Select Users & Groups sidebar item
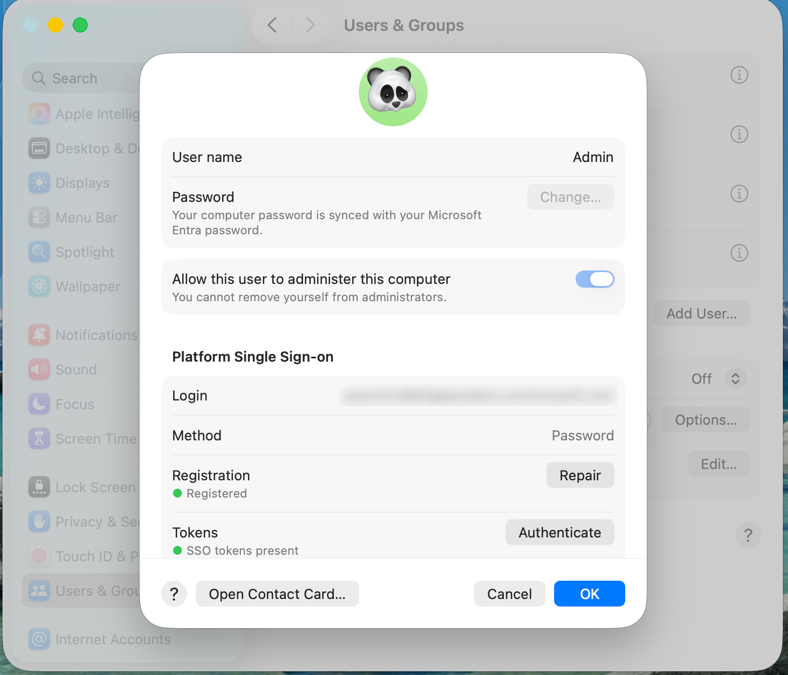This screenshot has height=675, width=788. tap(83, 591)
